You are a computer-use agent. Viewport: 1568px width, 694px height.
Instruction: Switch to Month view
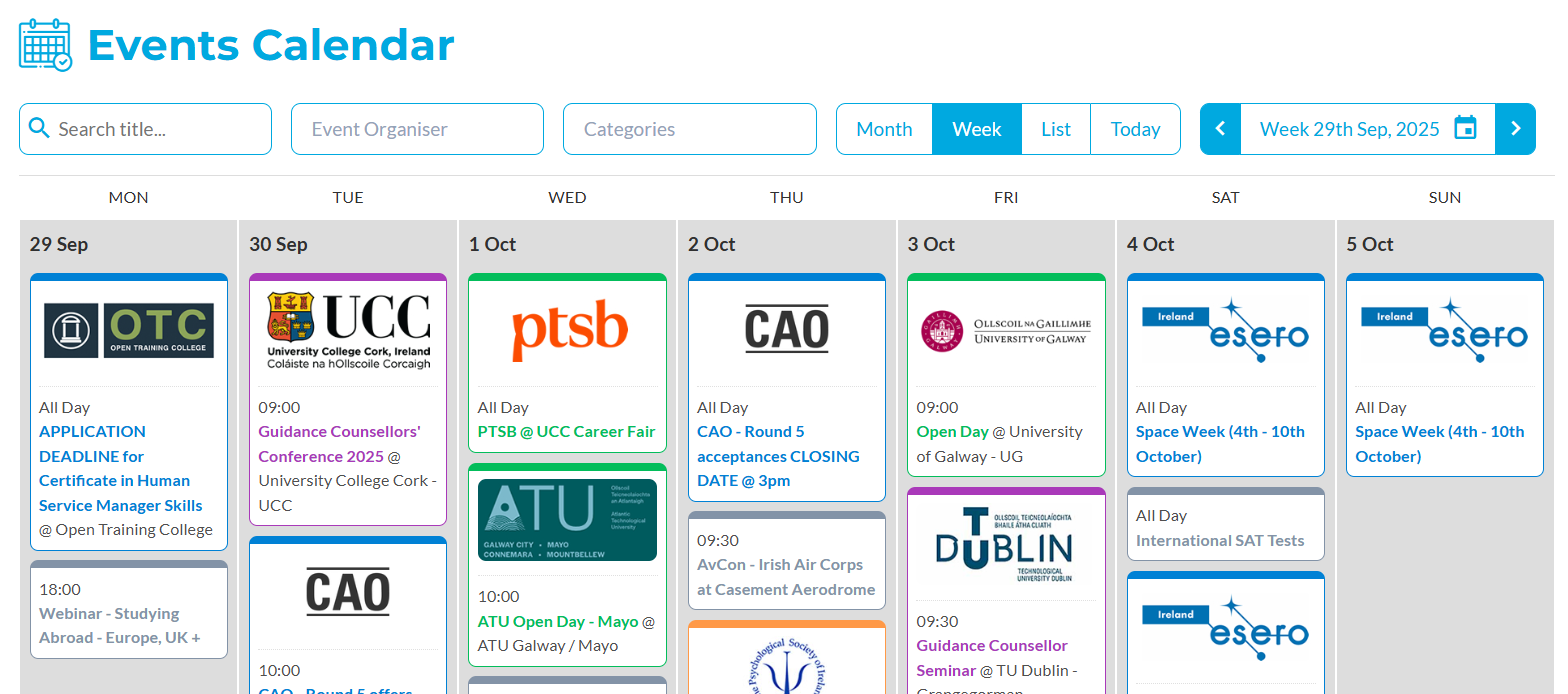click(884, 129)
